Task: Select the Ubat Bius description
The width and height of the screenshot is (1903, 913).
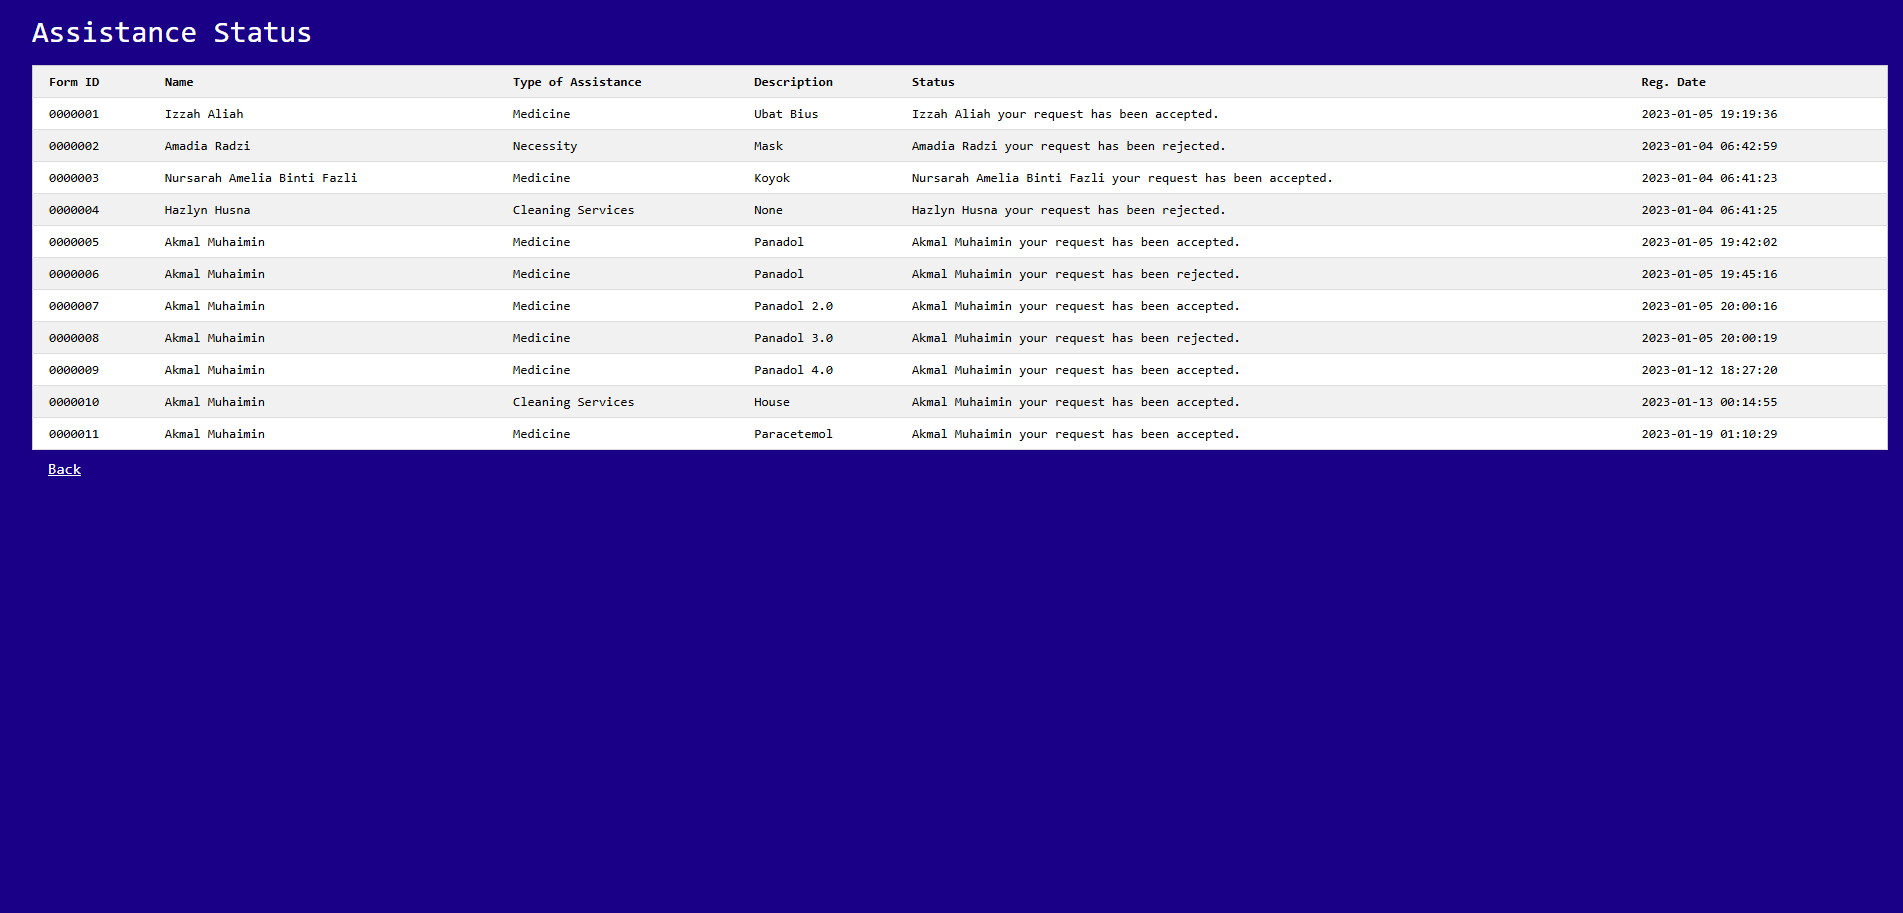Action: pos(786,114)
